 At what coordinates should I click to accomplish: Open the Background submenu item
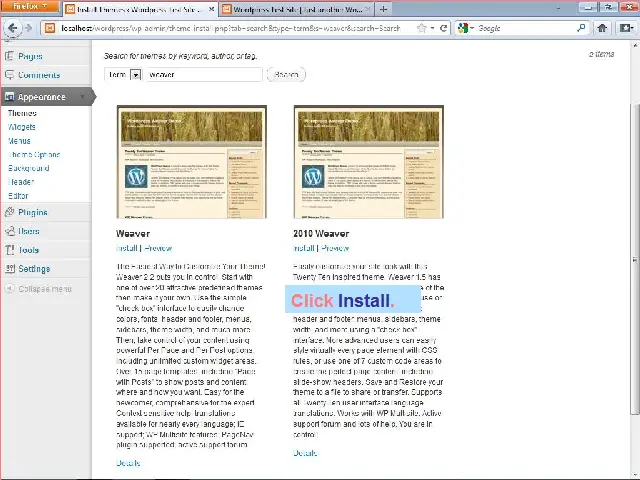click(29, 168)
